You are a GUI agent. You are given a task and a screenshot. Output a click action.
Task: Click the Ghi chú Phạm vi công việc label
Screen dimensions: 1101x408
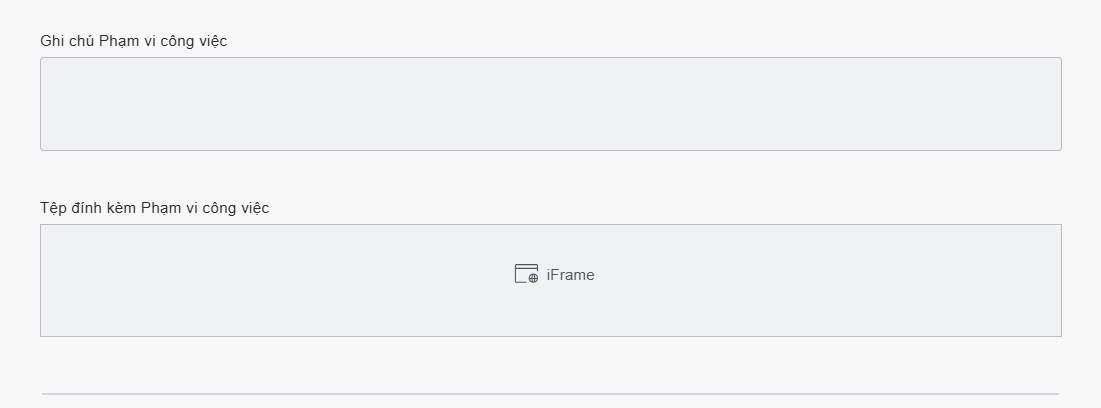(x=133, y=41)
